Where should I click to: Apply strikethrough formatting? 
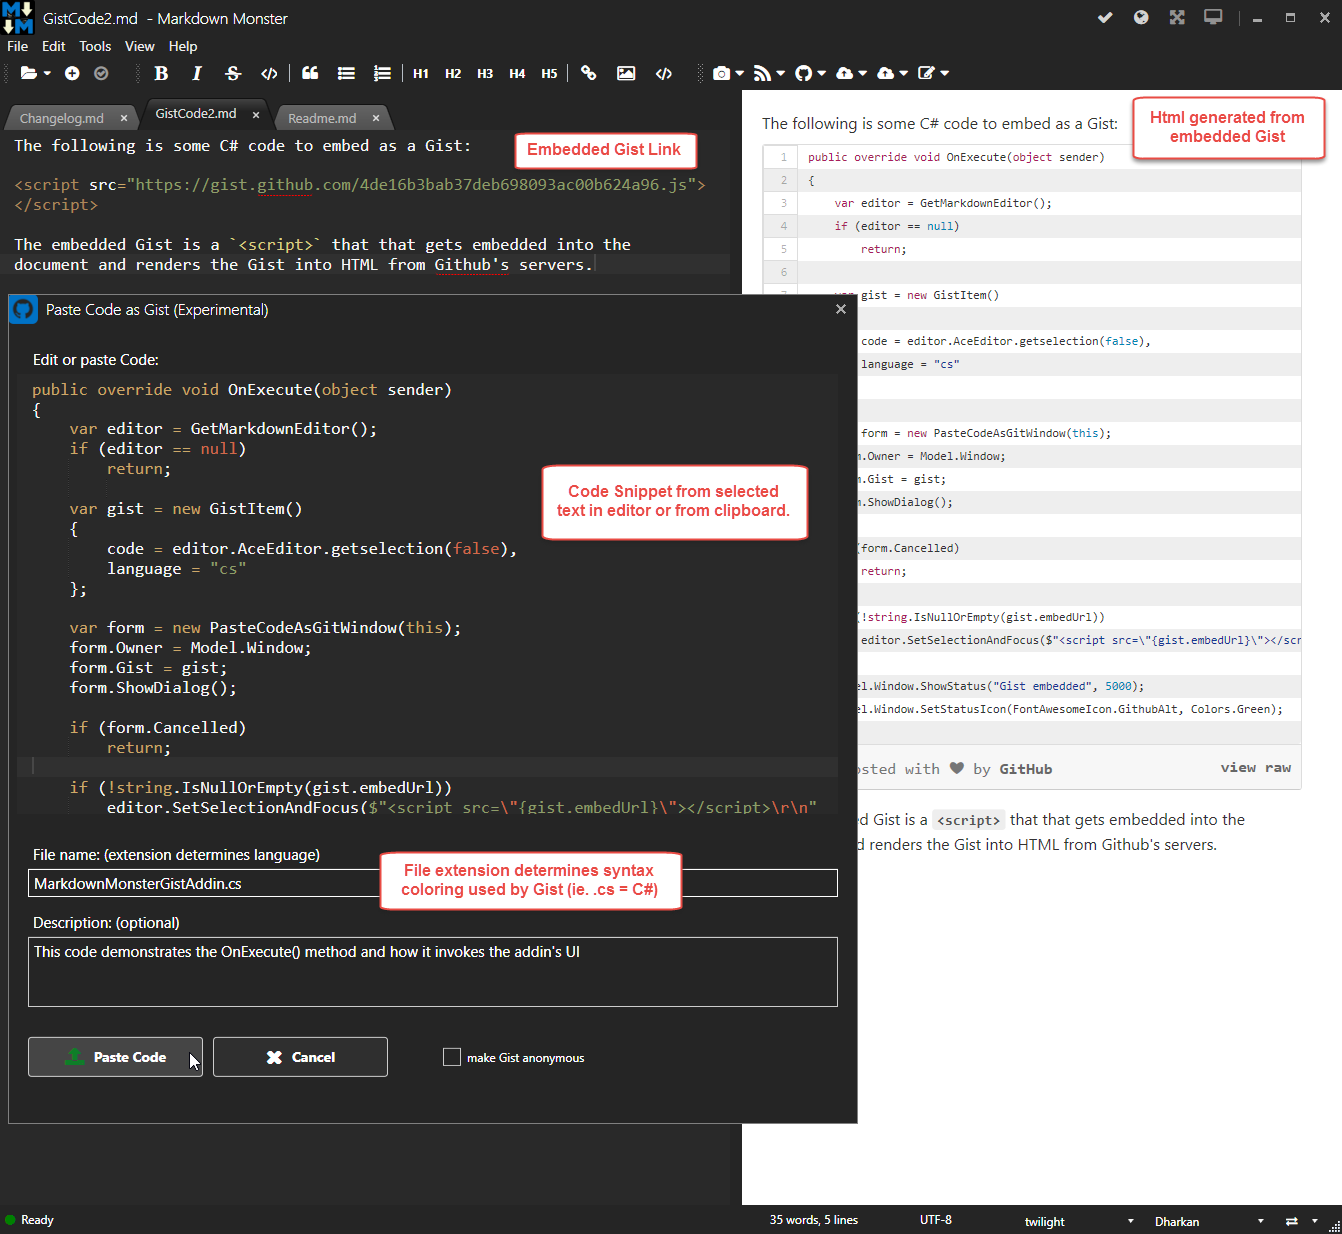pos(233,73)
